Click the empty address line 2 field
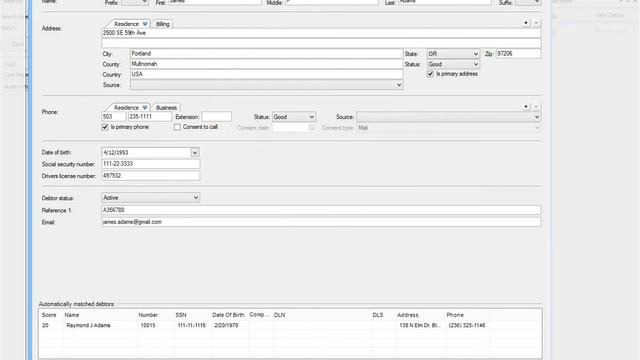640x360 pixels. coord(321,43)
